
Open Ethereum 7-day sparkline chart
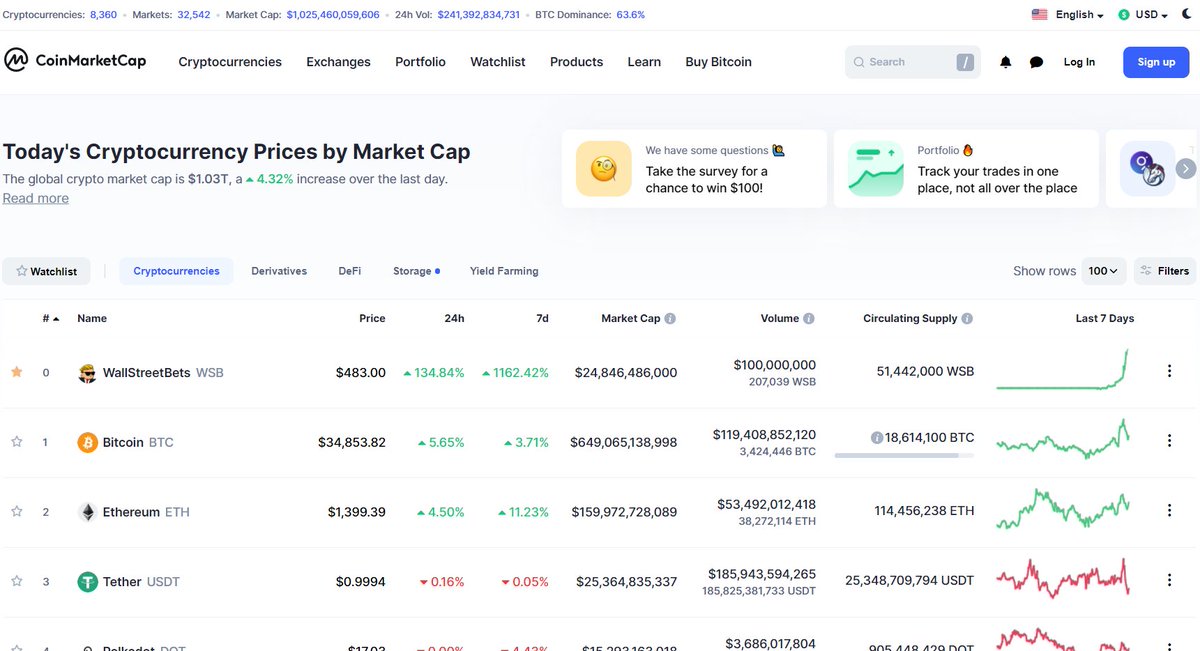[x=1062, y=509]
